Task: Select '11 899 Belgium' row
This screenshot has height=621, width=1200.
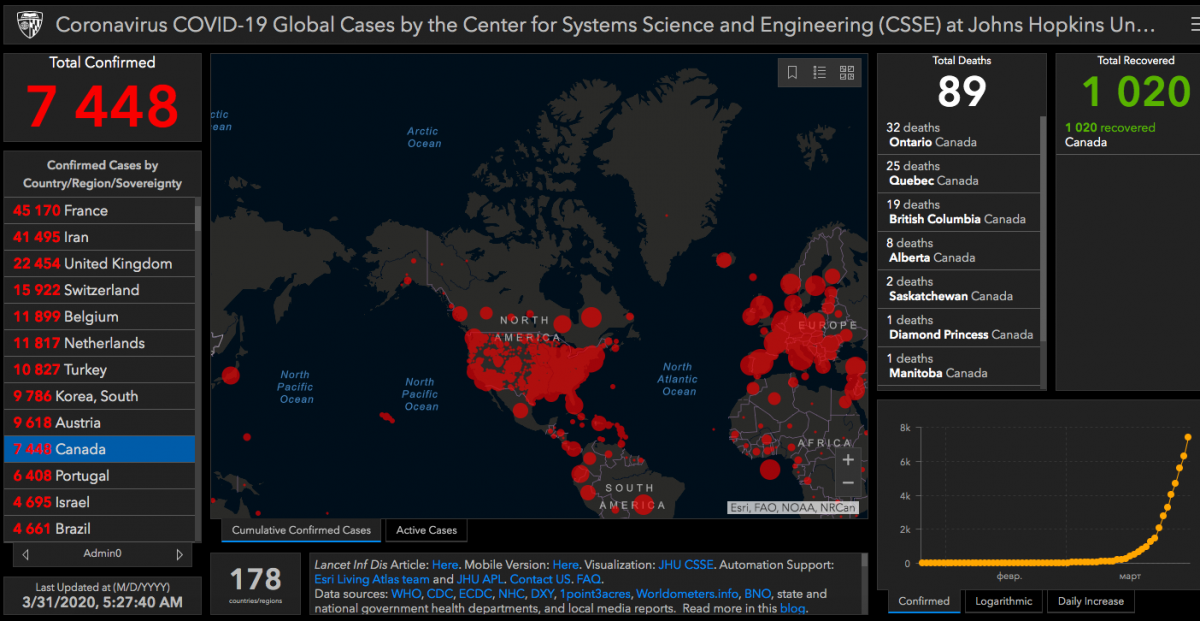Action: (x=100, y=317)
